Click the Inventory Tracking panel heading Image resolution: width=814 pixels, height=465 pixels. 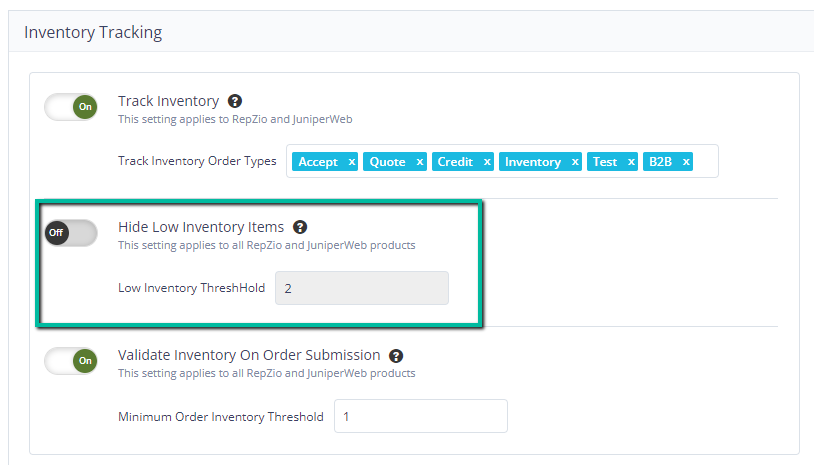tap(93, 32)
